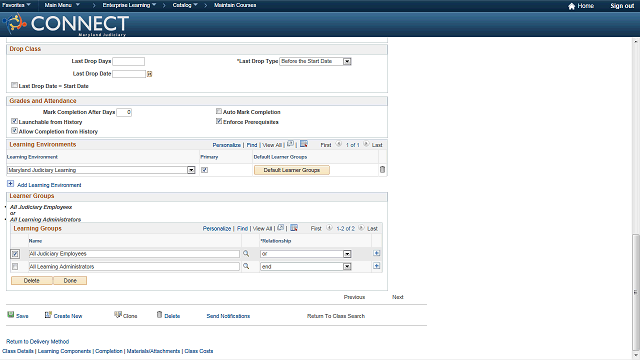Go to next row in Learning Environments
640x360 pixels.
[x=366, y=144]
